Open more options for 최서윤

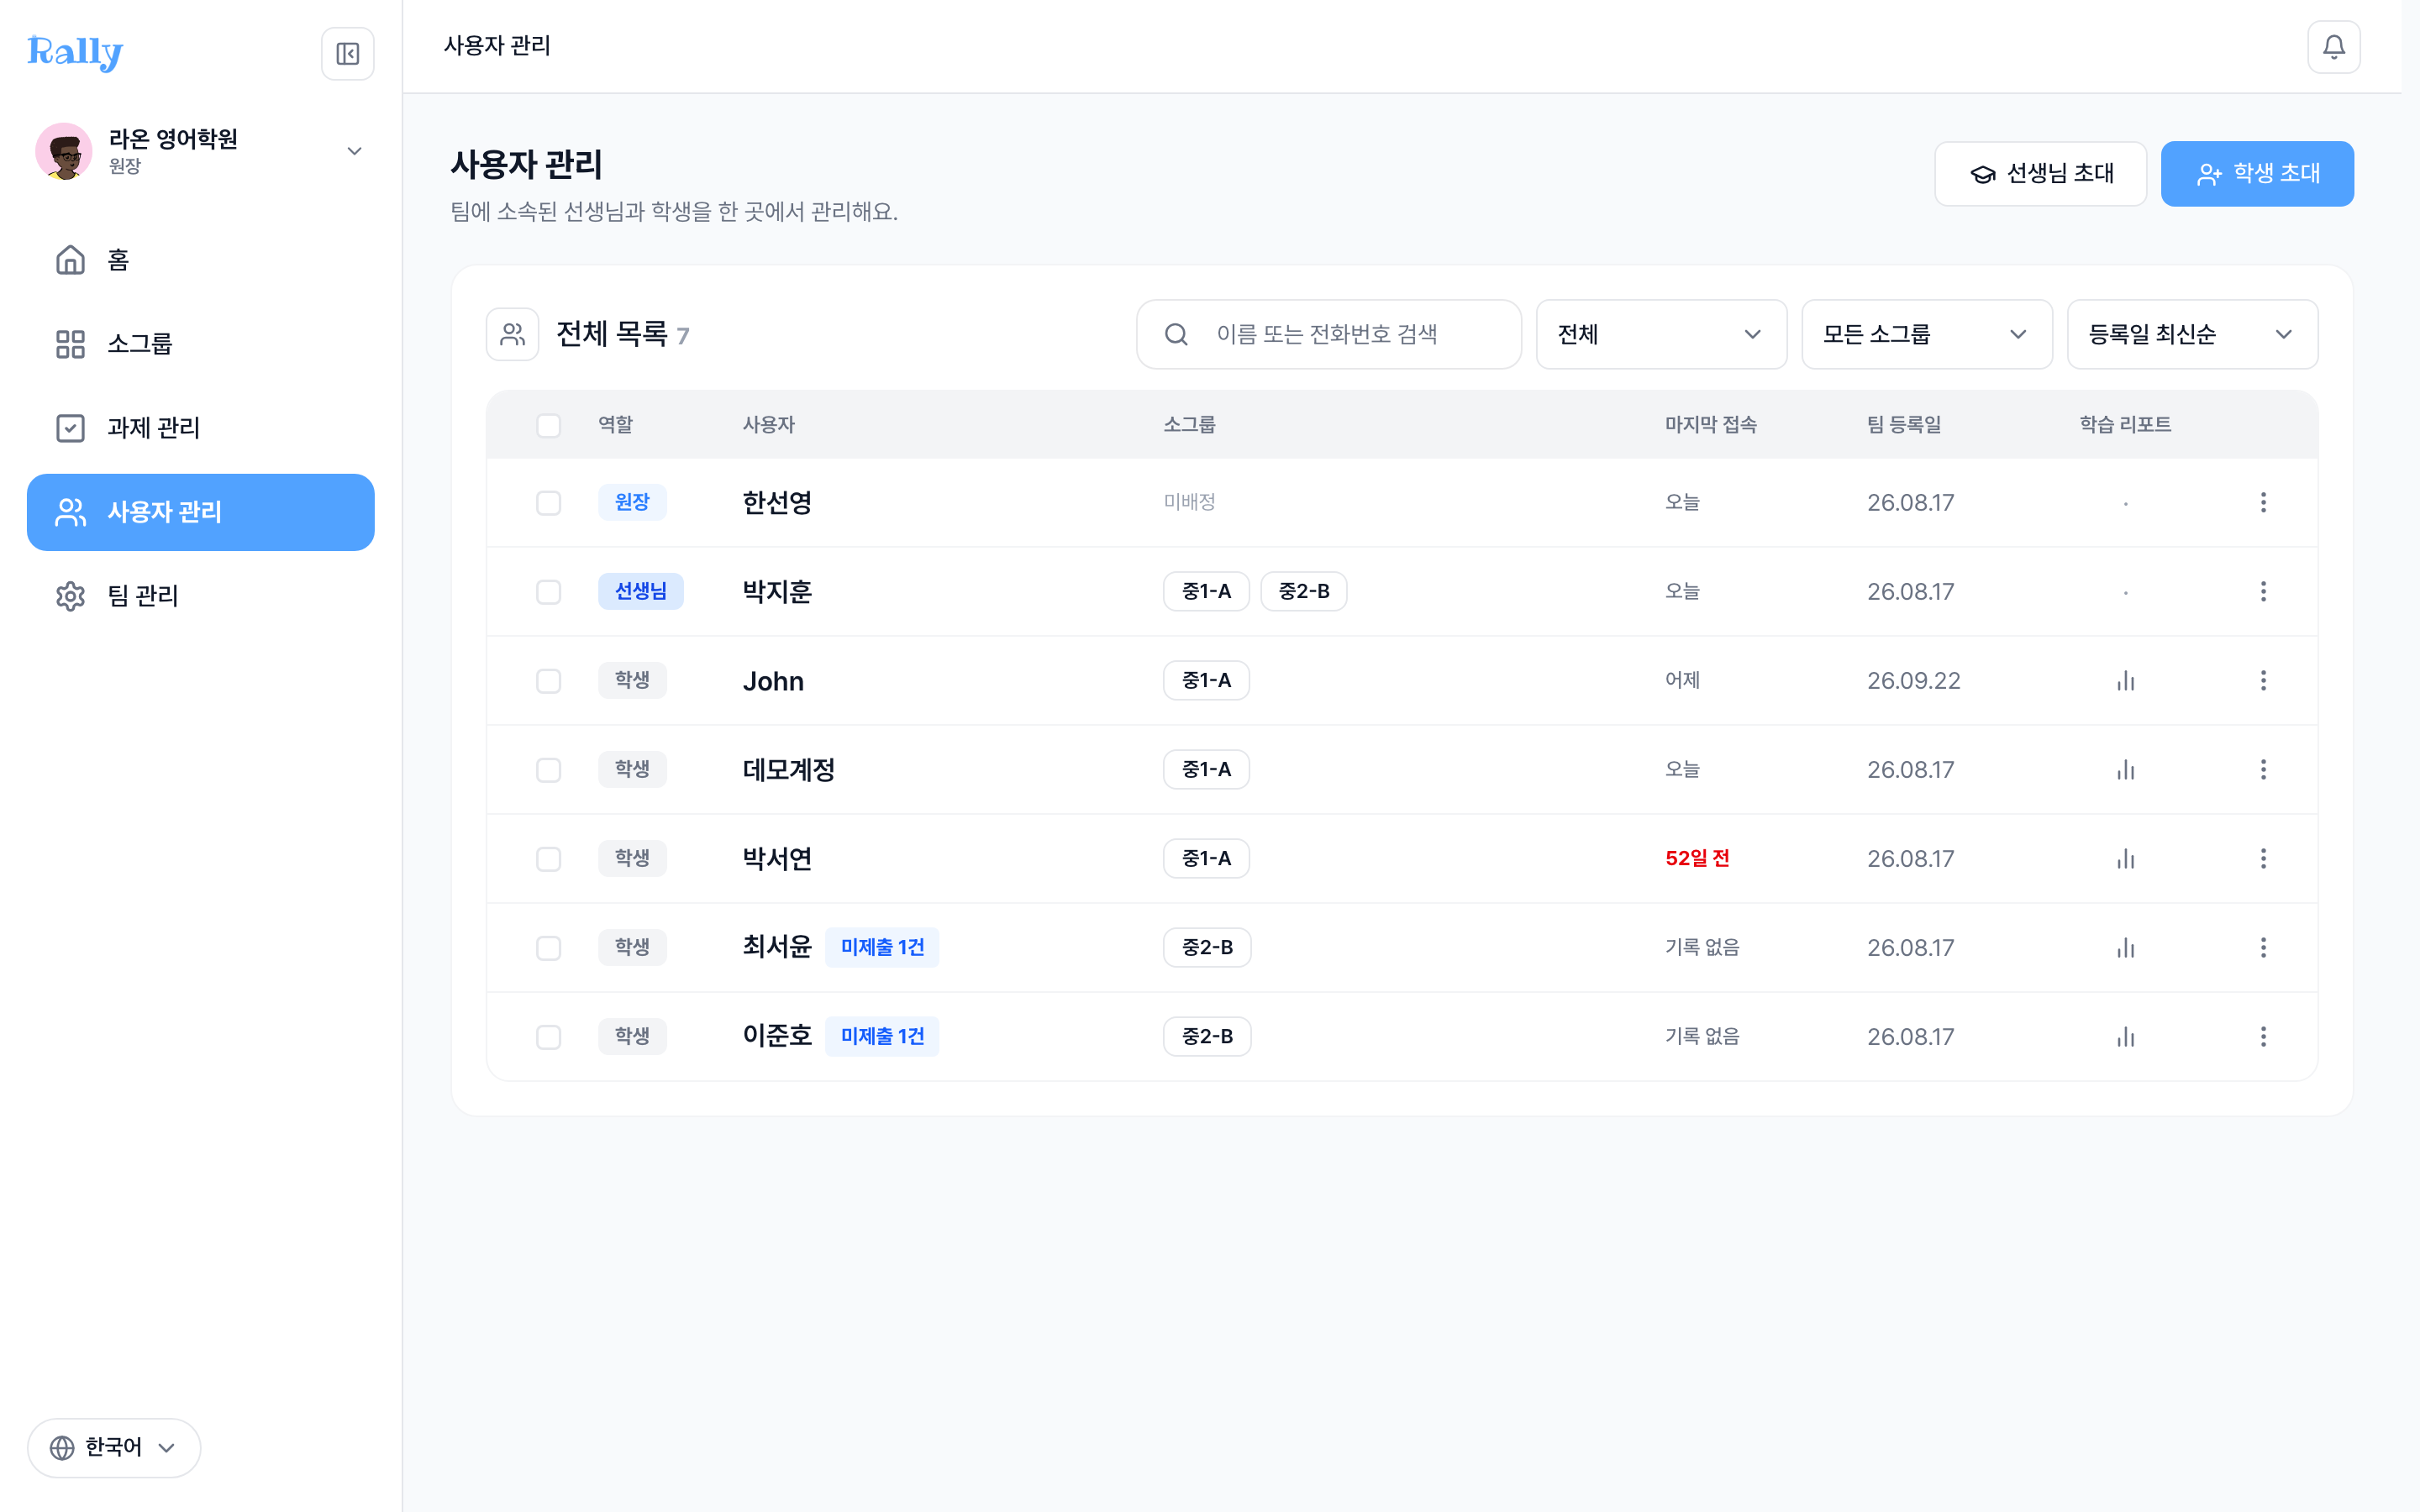point(2263,947)
